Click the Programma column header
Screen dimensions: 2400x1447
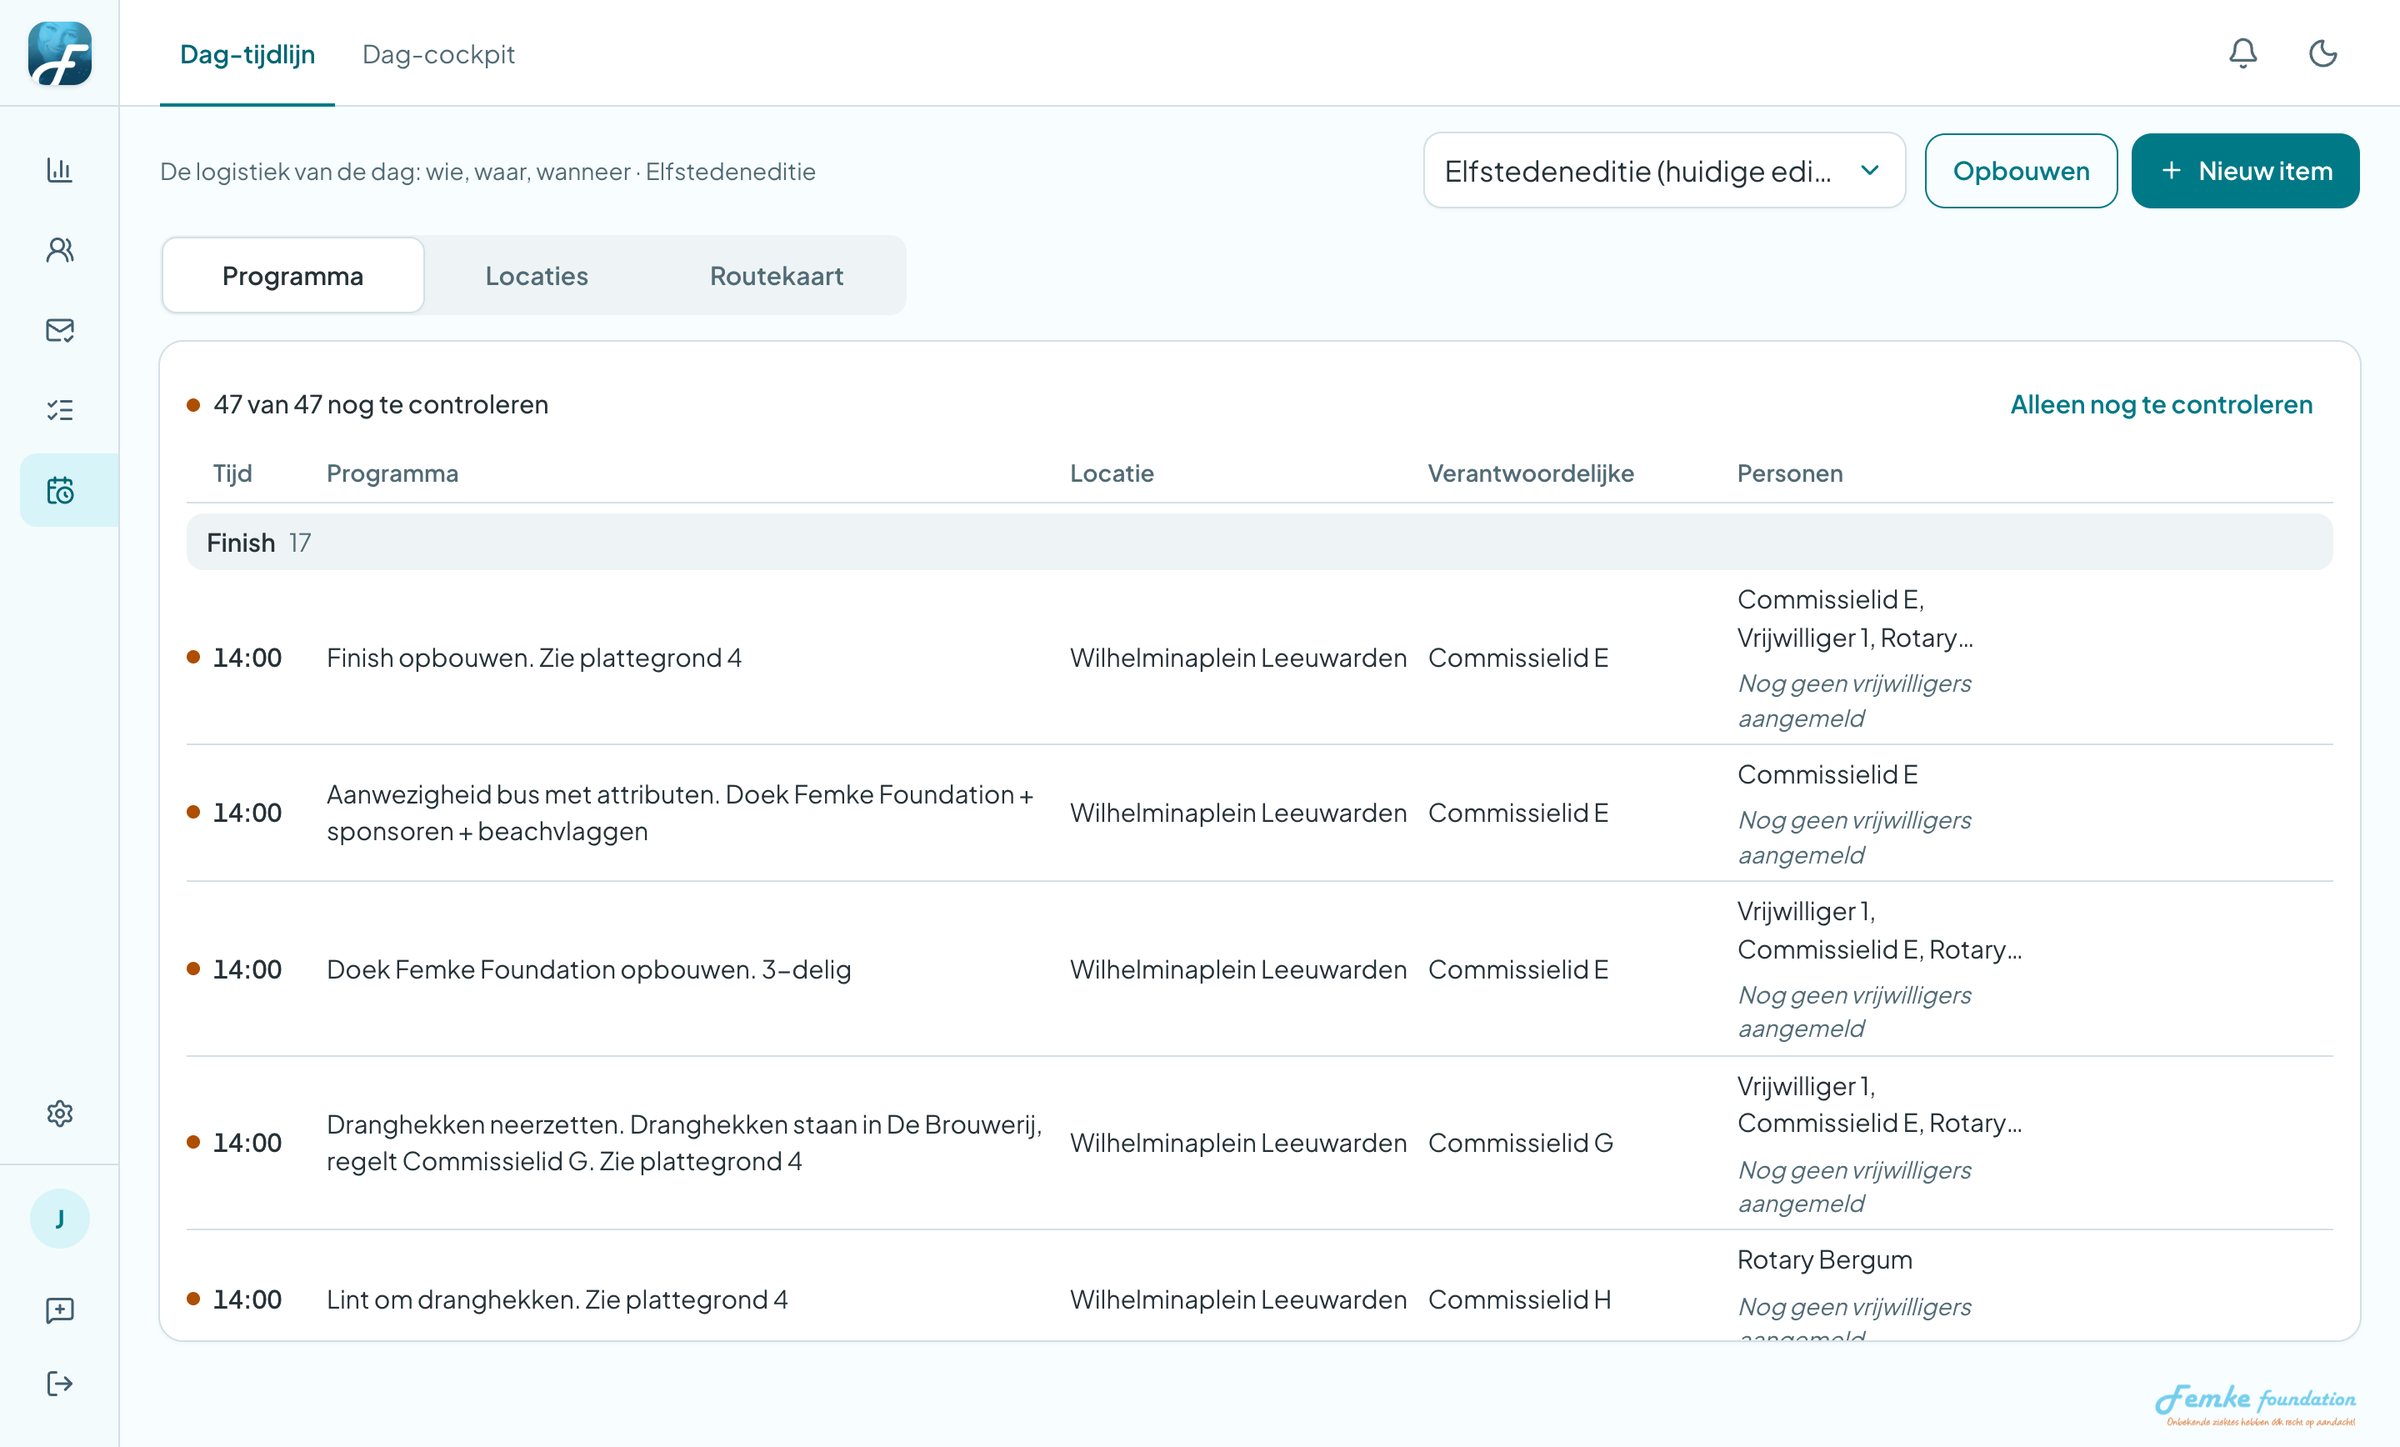point(392,473)
